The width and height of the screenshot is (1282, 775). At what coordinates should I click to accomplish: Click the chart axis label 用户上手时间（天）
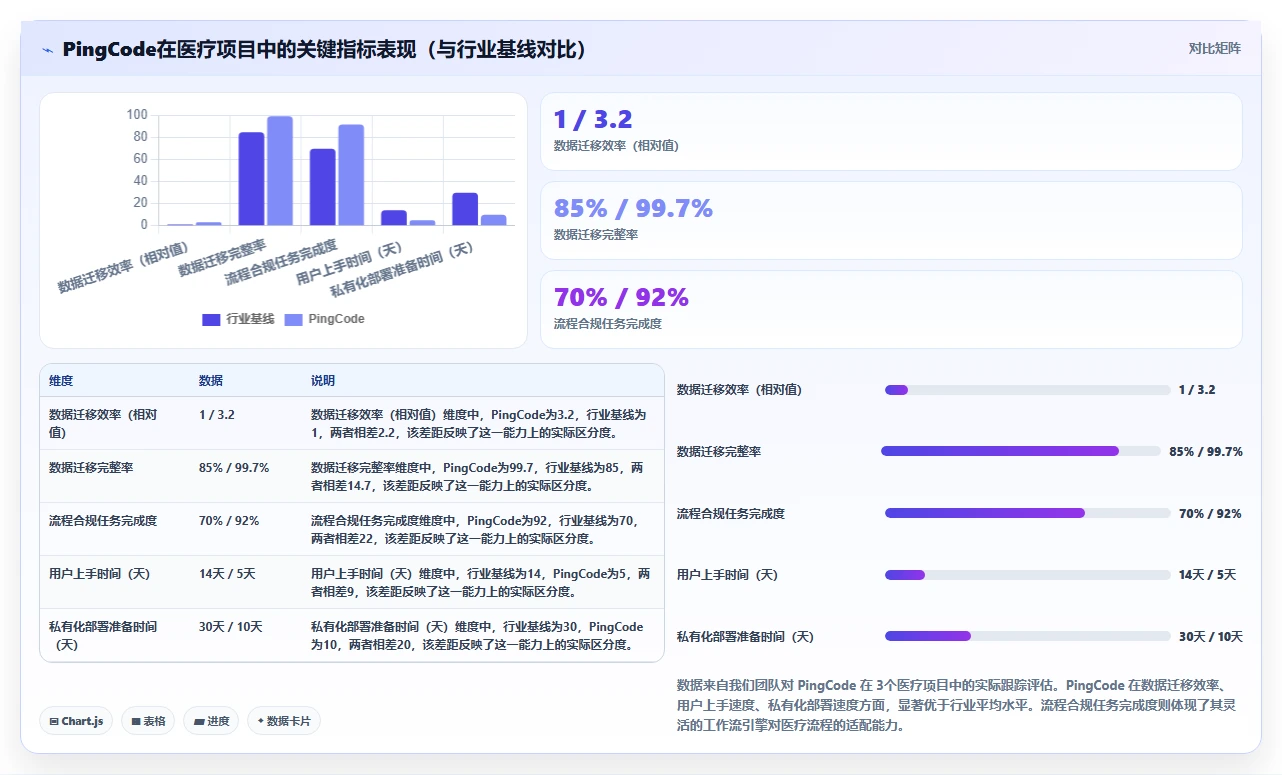pyautogui.click(x=352, y=263)
